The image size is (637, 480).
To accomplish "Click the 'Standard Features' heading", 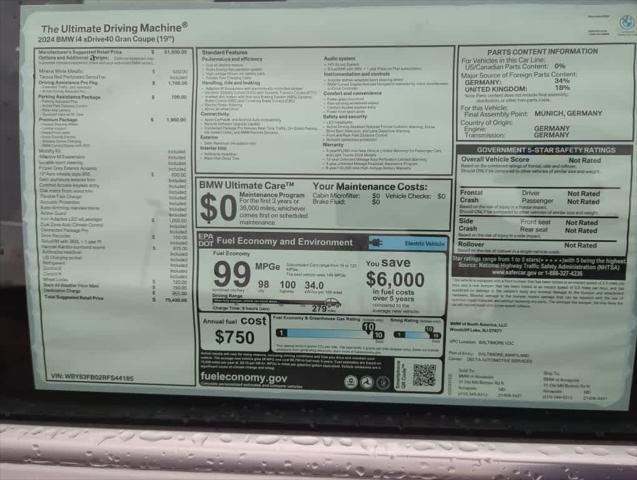I will (x=224, y=52).
